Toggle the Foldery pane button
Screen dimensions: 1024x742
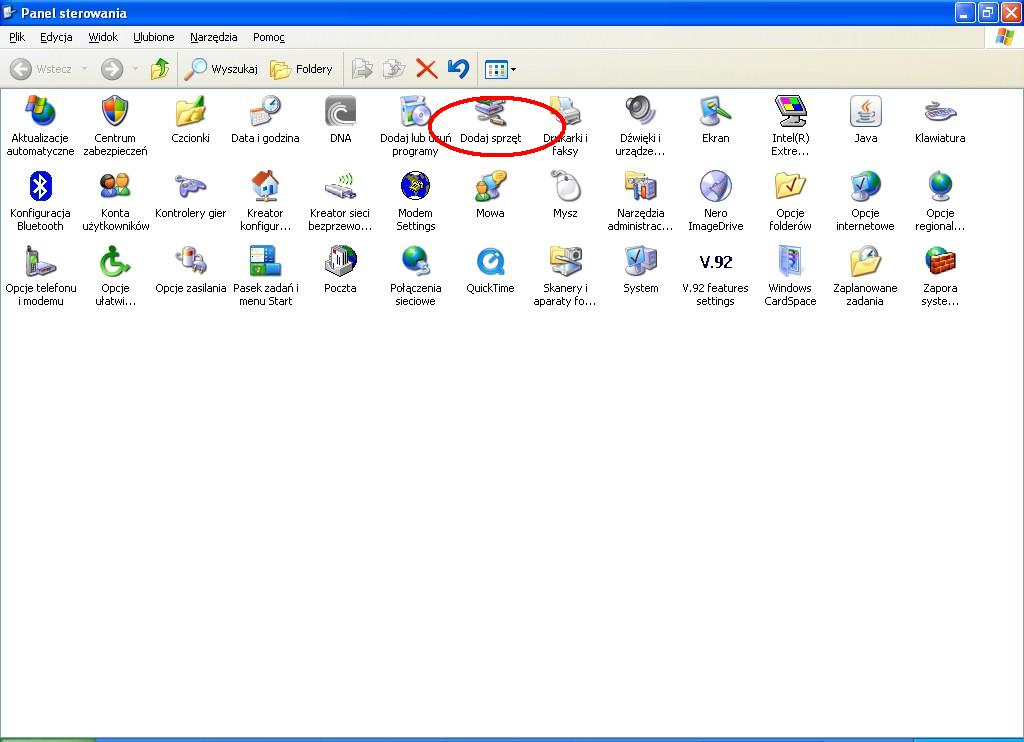(x=301, y=69)
